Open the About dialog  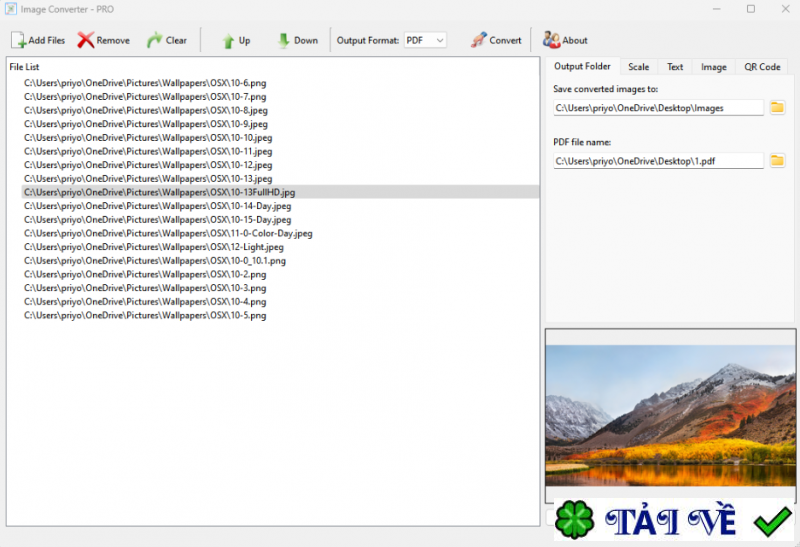point(565,40)
